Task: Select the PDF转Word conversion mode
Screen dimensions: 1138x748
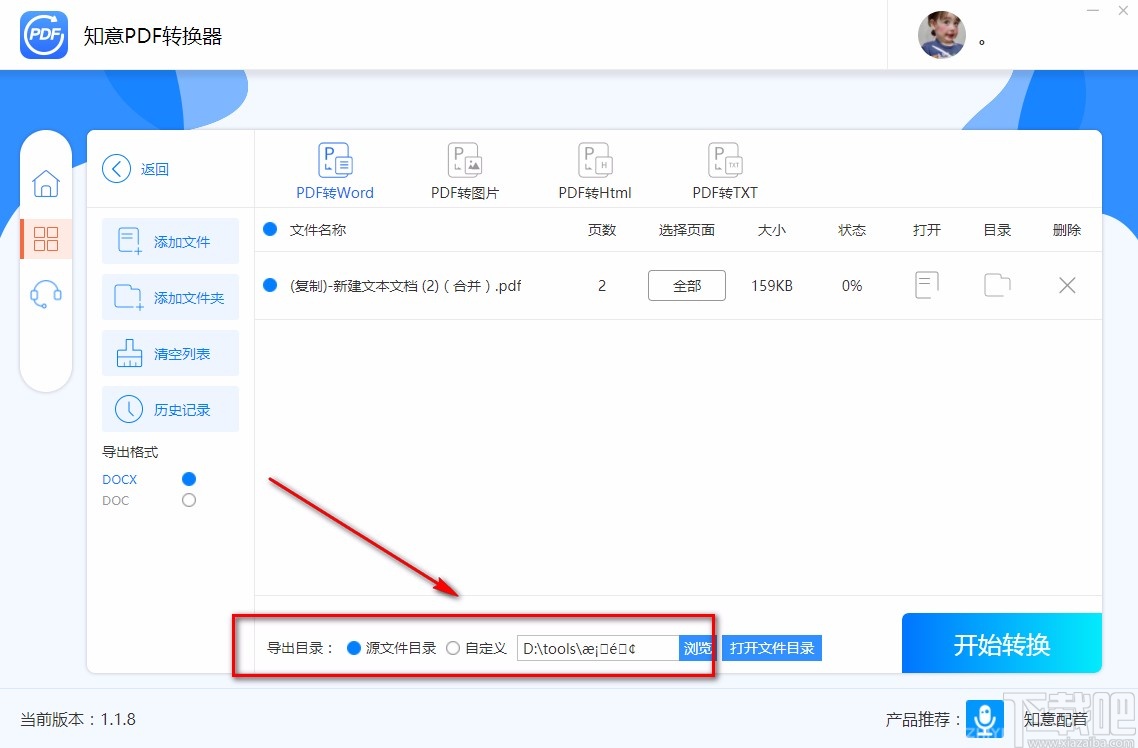Action: pos(335,170)
